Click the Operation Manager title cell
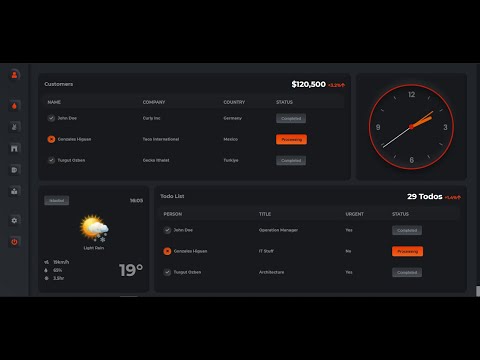The width and height of the screenshot is (480, 360). (278, 230)
